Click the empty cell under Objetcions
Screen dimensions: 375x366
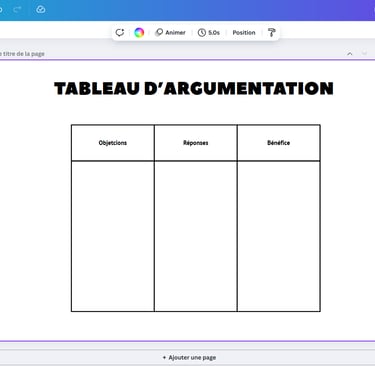click(113, 236)
